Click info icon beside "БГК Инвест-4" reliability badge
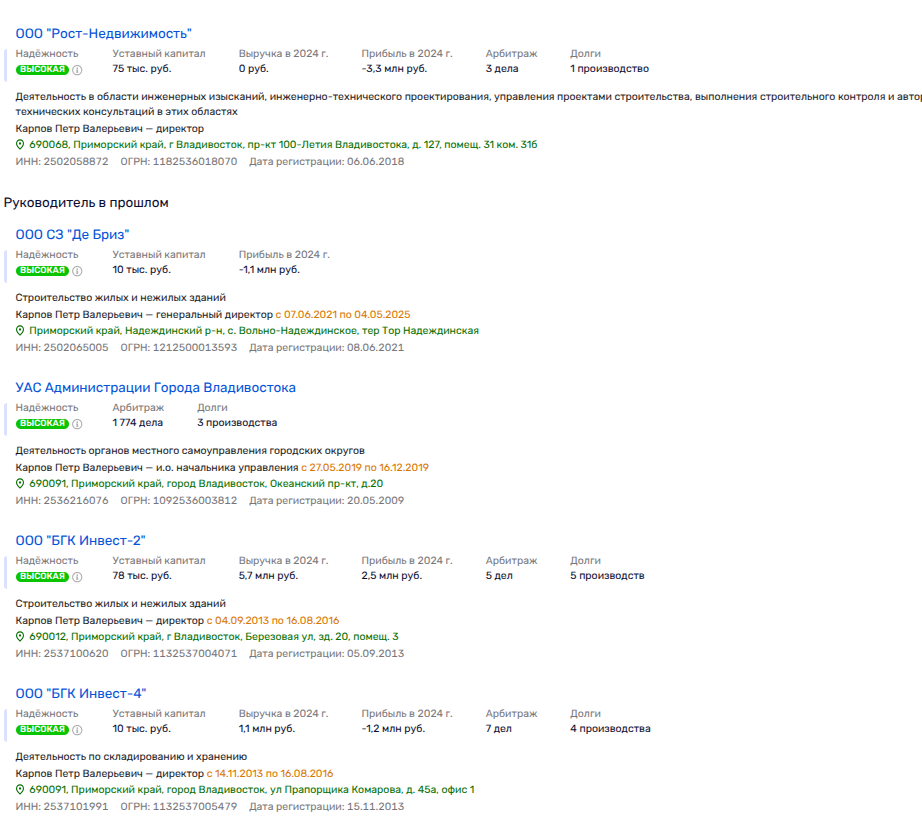 [77, 730]
